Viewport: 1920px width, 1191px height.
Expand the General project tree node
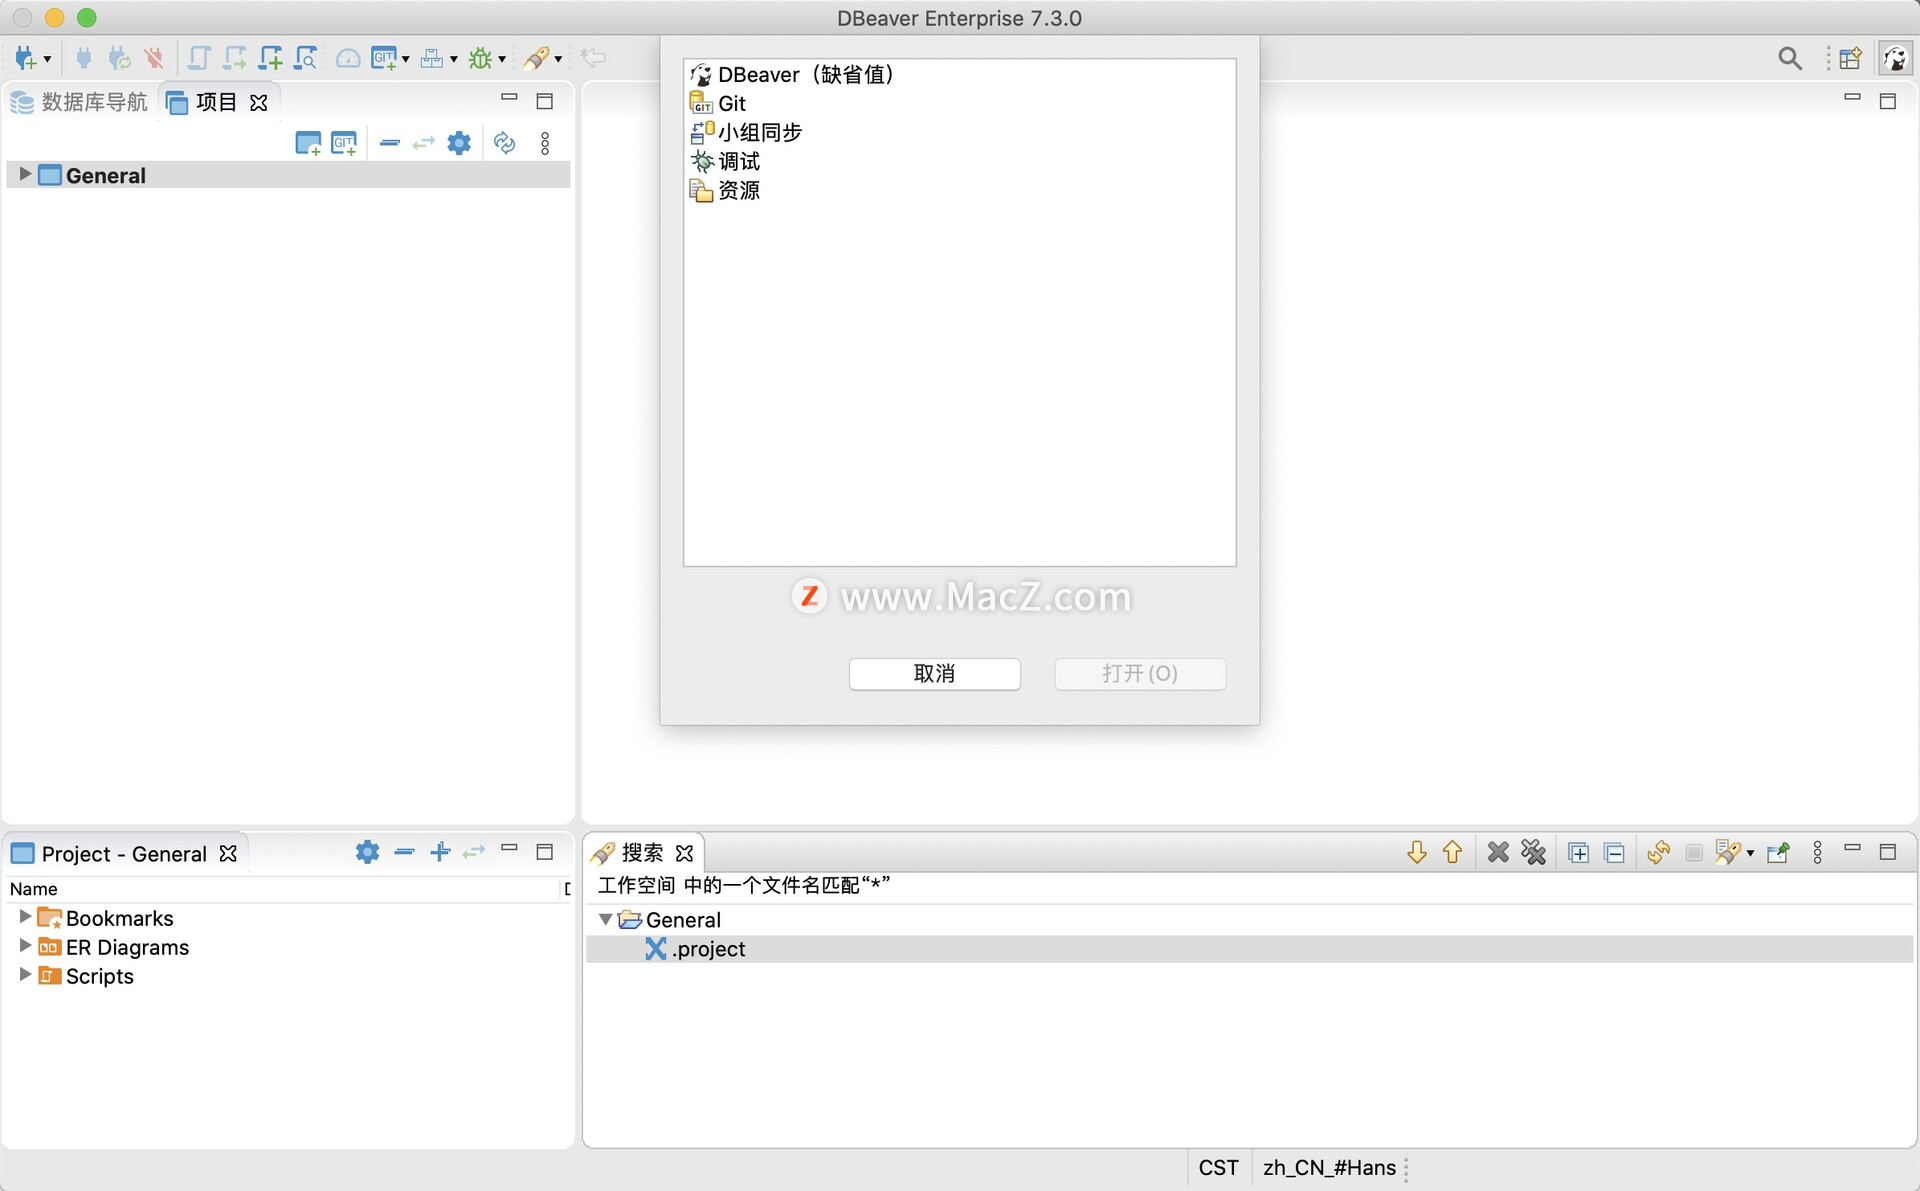coord(25,174)
